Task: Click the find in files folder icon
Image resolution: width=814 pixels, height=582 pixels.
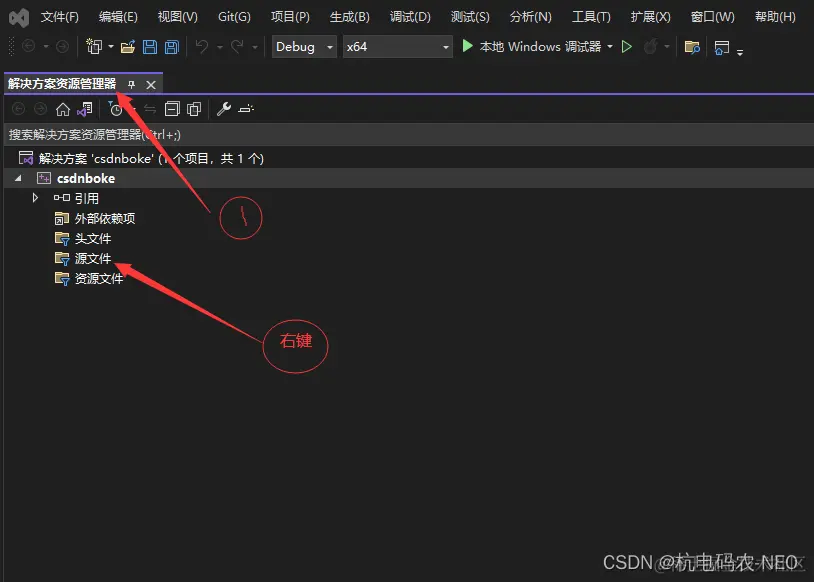Action: [692, 47]
